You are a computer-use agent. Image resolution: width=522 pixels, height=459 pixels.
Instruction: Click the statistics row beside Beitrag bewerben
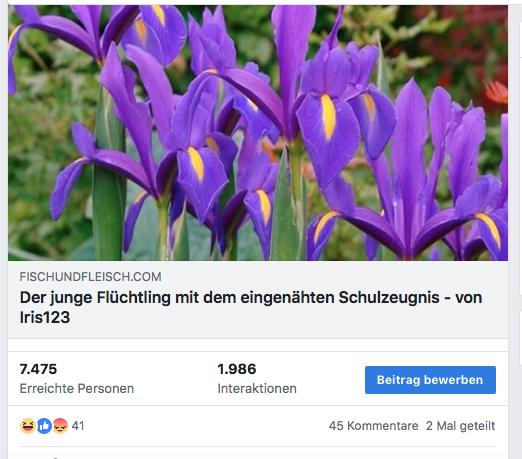[x=258, y=379]
